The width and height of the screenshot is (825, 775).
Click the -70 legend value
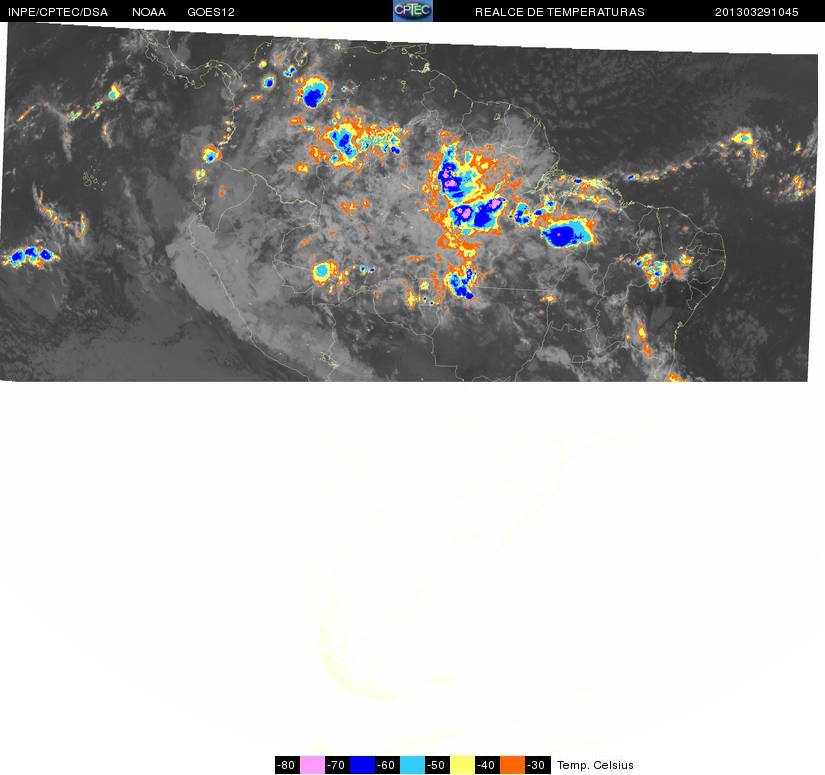click(337, 765)
